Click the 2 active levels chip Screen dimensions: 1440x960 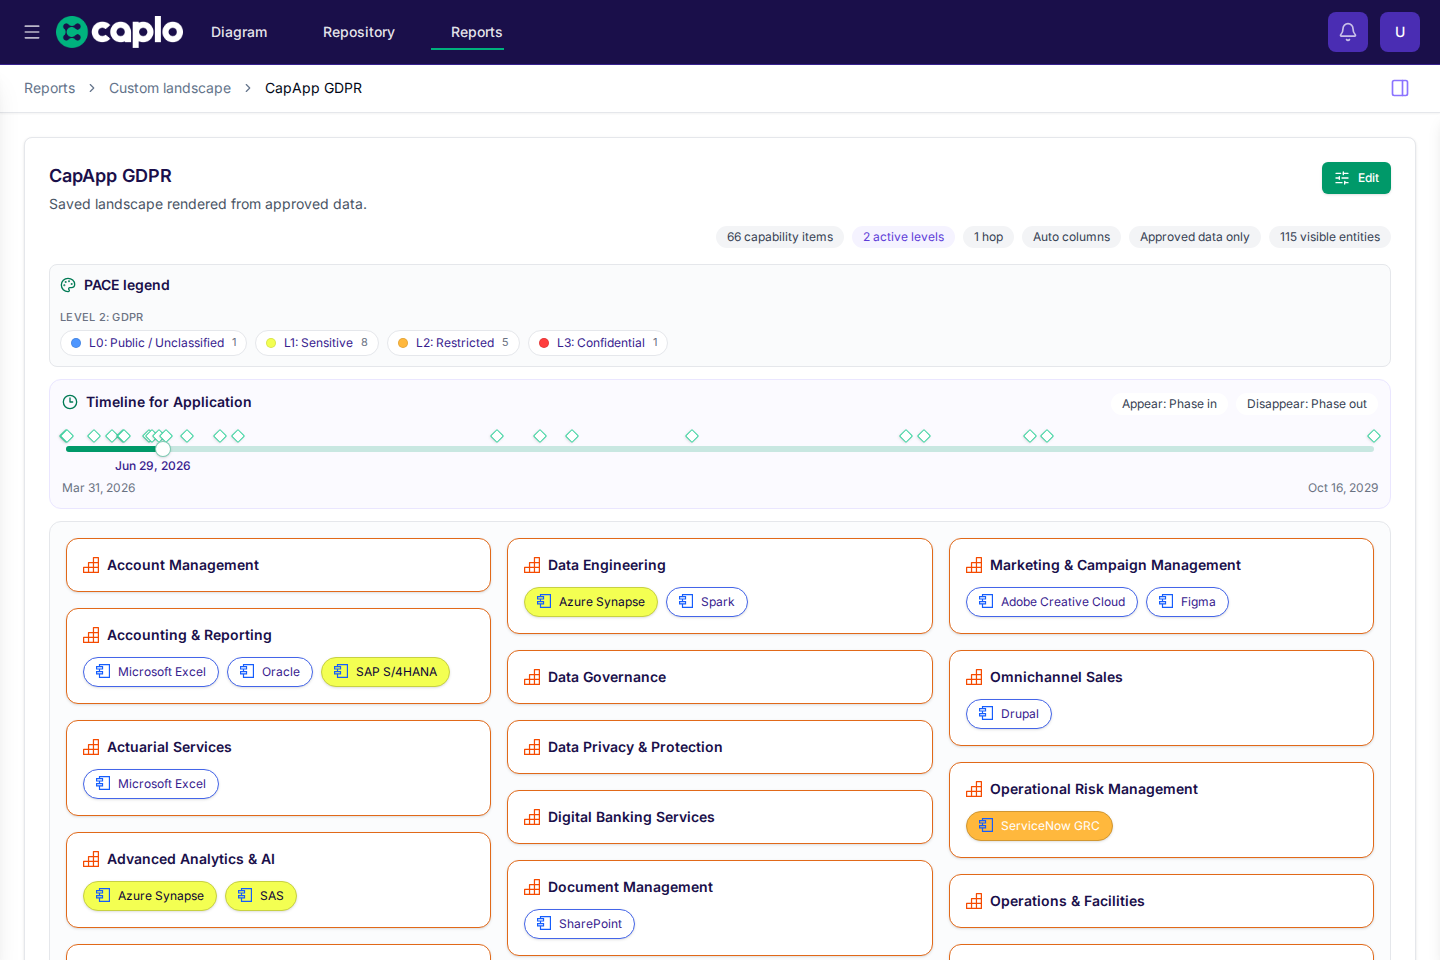pos(903,237)
